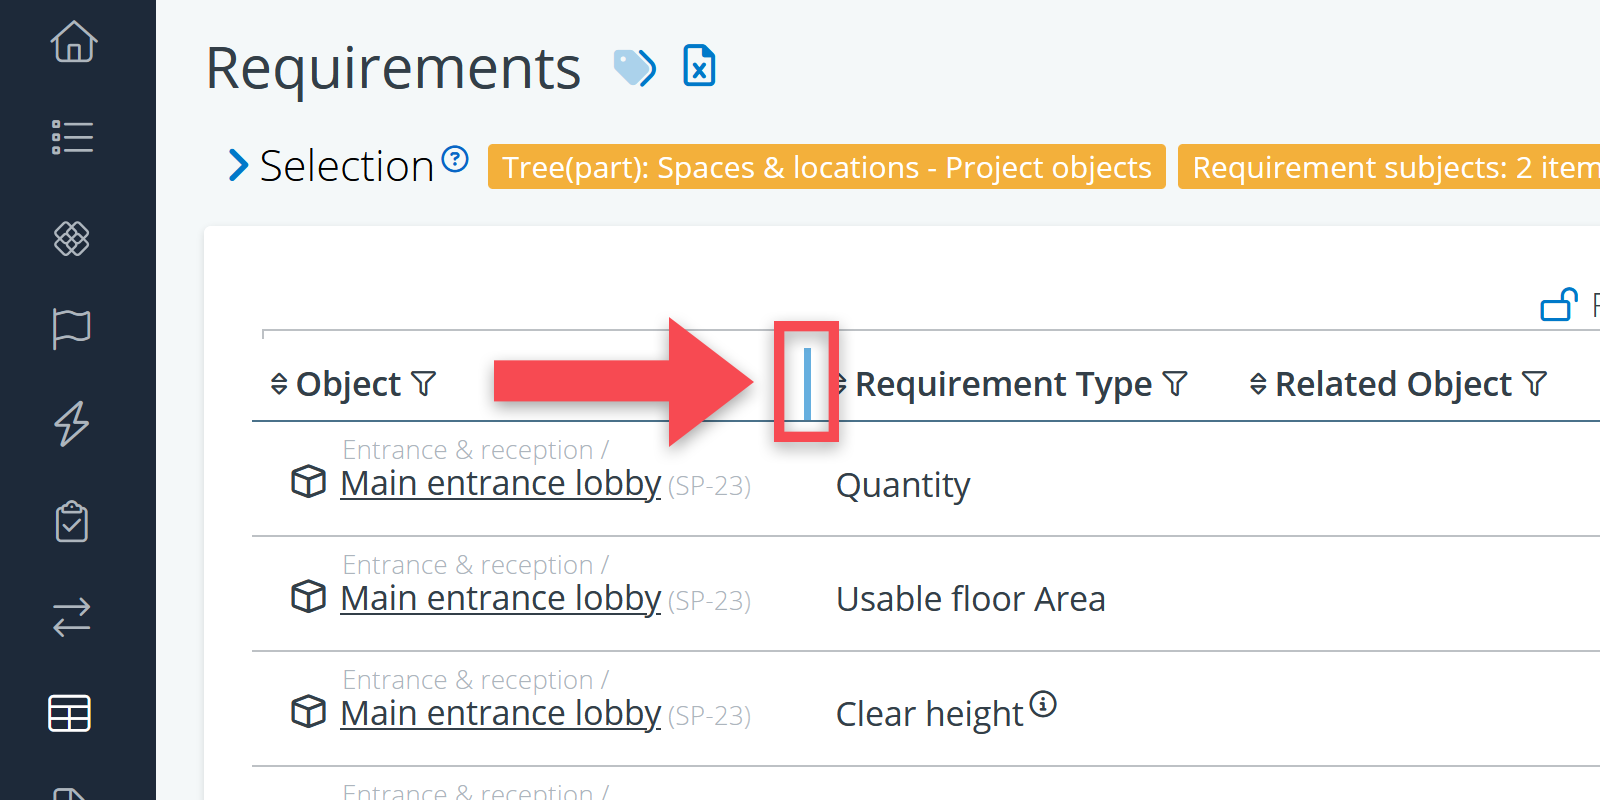Click the help icon next to Selection
The height and width of the screenshot is (800, 1600).
455,159
